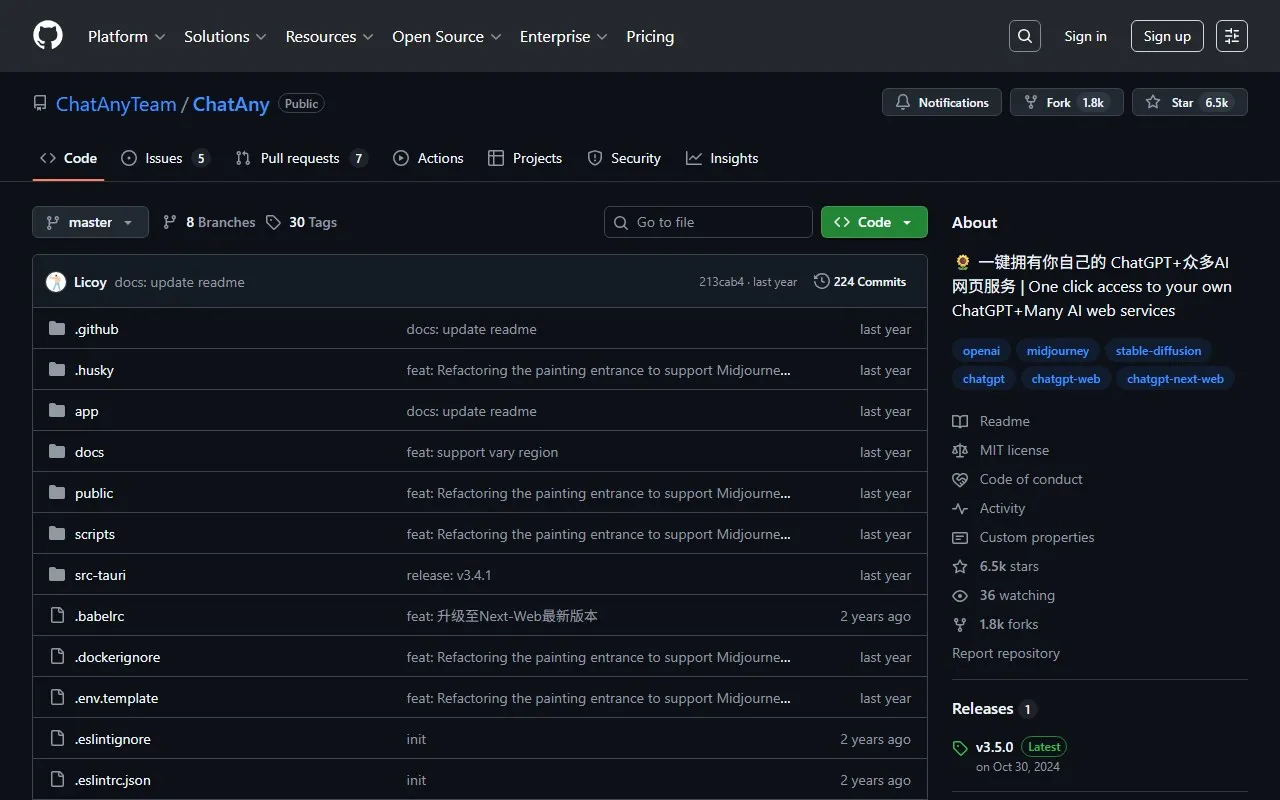This screenshot has height=800, width=1280.
Task: Open the MIT license link
Action: [x=1014, y=450]
